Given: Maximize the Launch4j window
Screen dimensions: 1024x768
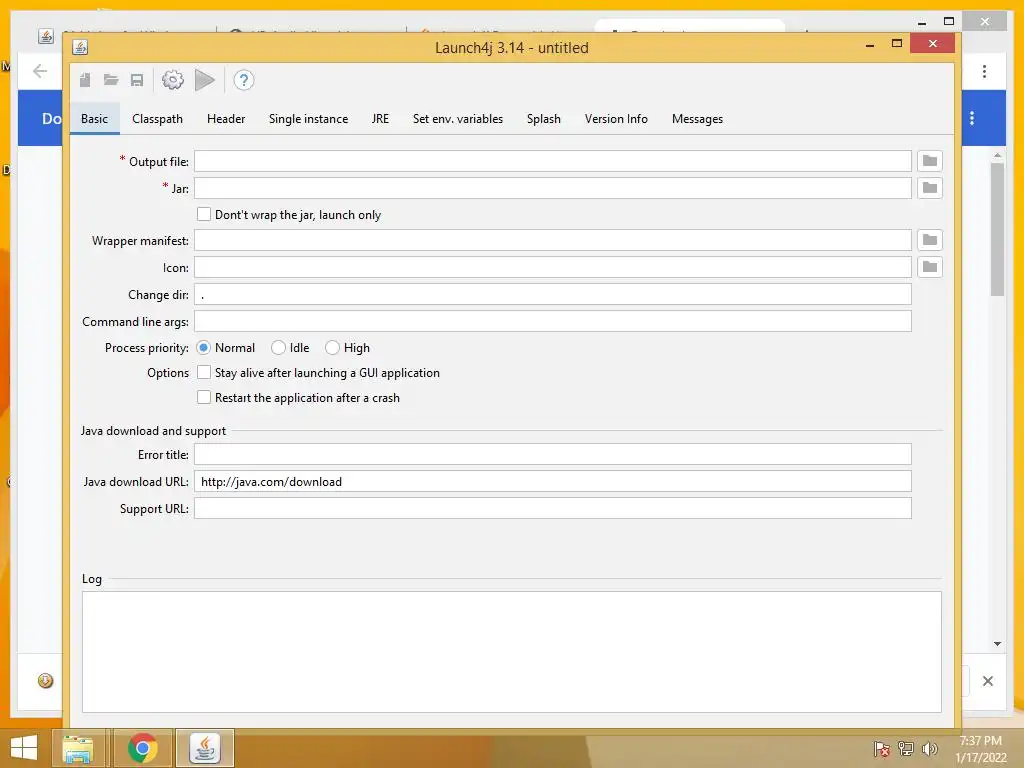Looking at the screenshot, I should click(897, 43).
